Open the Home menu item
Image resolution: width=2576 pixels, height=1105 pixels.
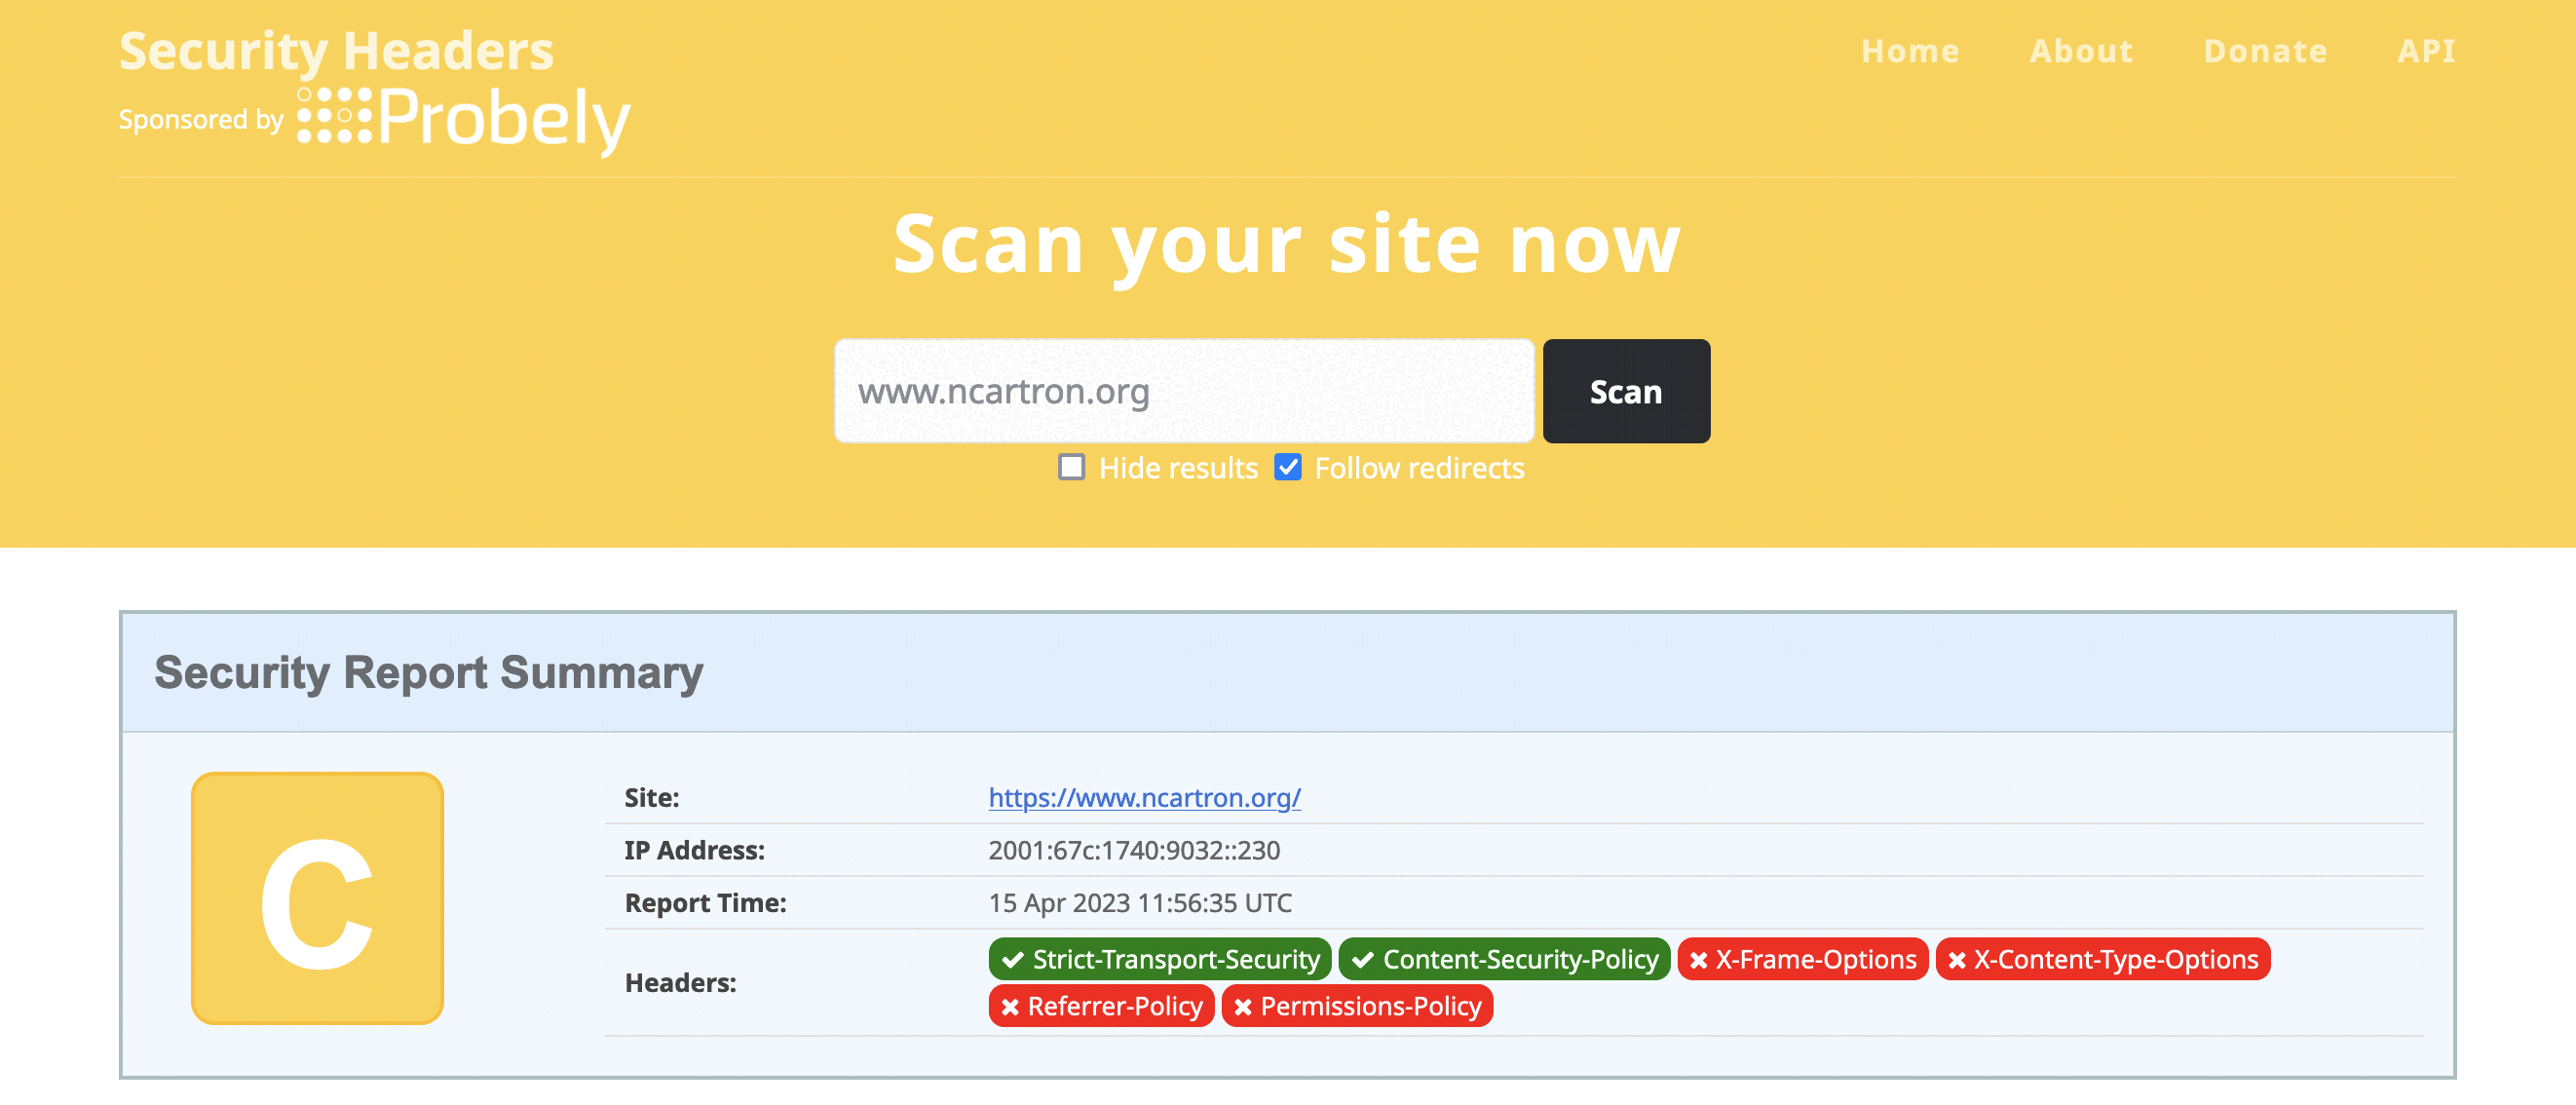[1909, 51]
